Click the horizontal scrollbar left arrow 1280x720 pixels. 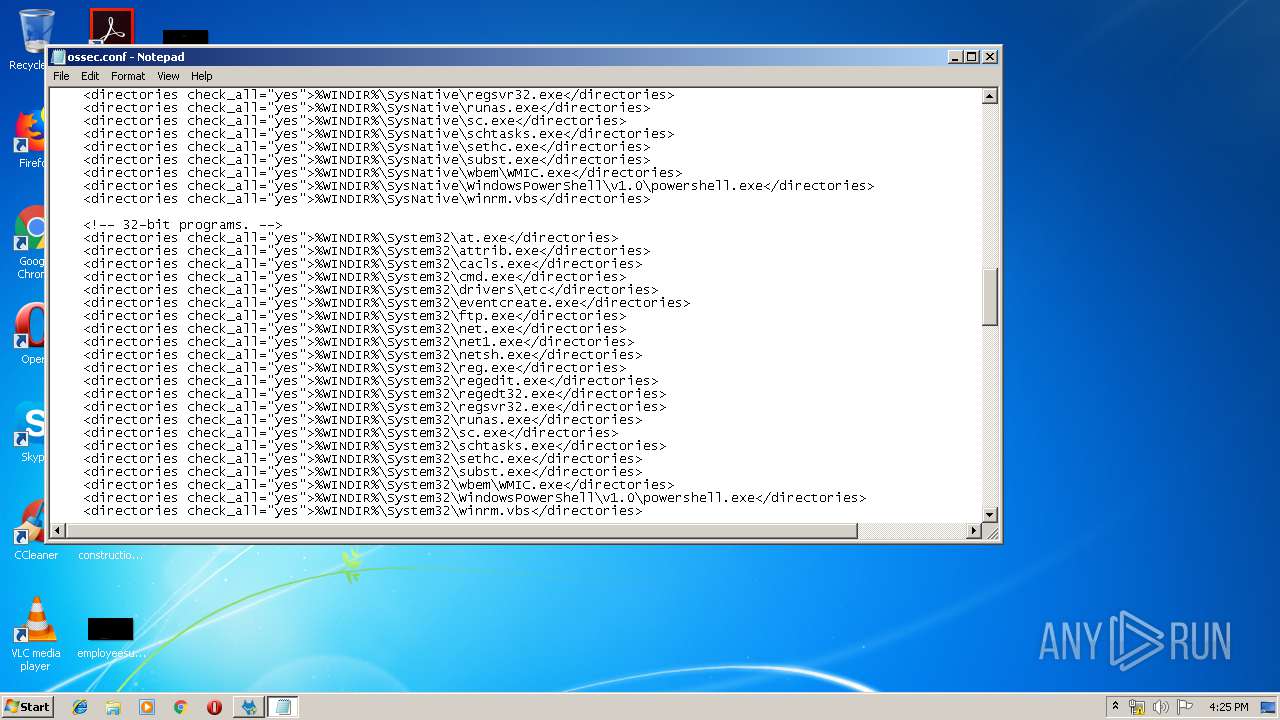pos(58,531)
